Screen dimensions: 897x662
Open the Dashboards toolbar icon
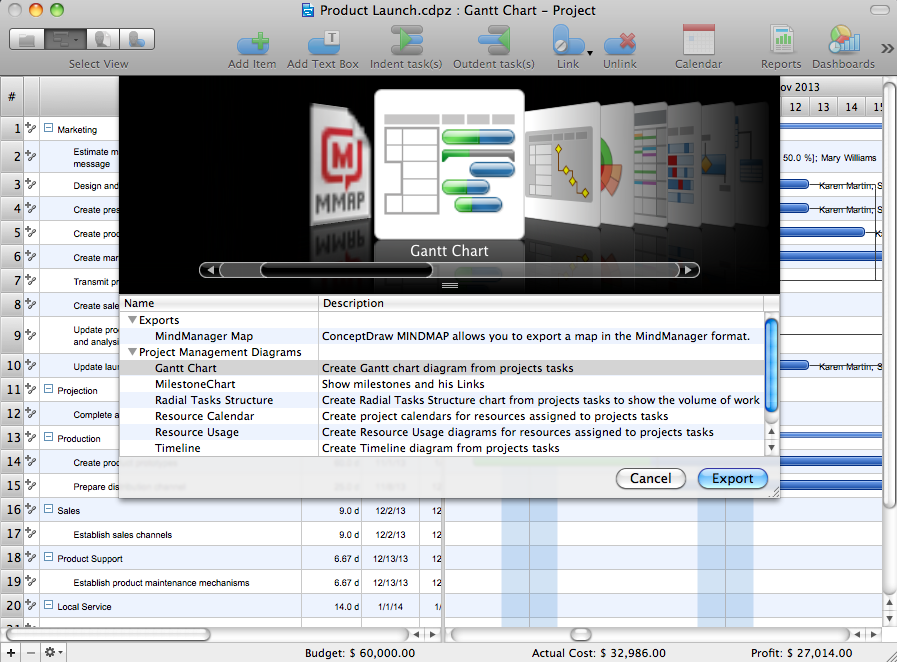(844, 40)
